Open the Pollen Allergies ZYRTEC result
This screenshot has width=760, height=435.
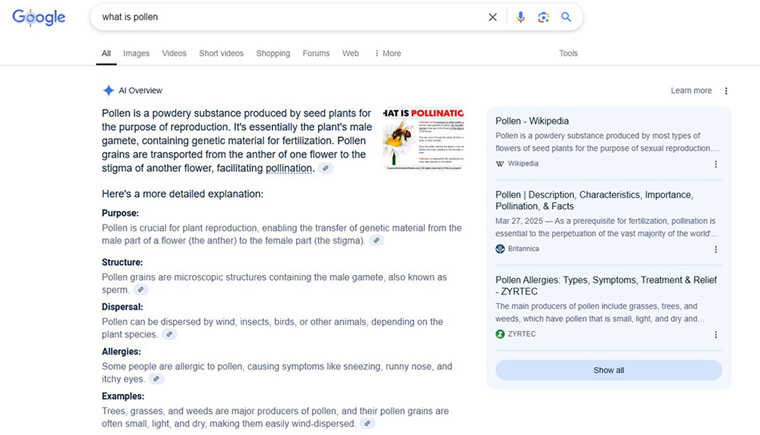(x=606, y=286)
